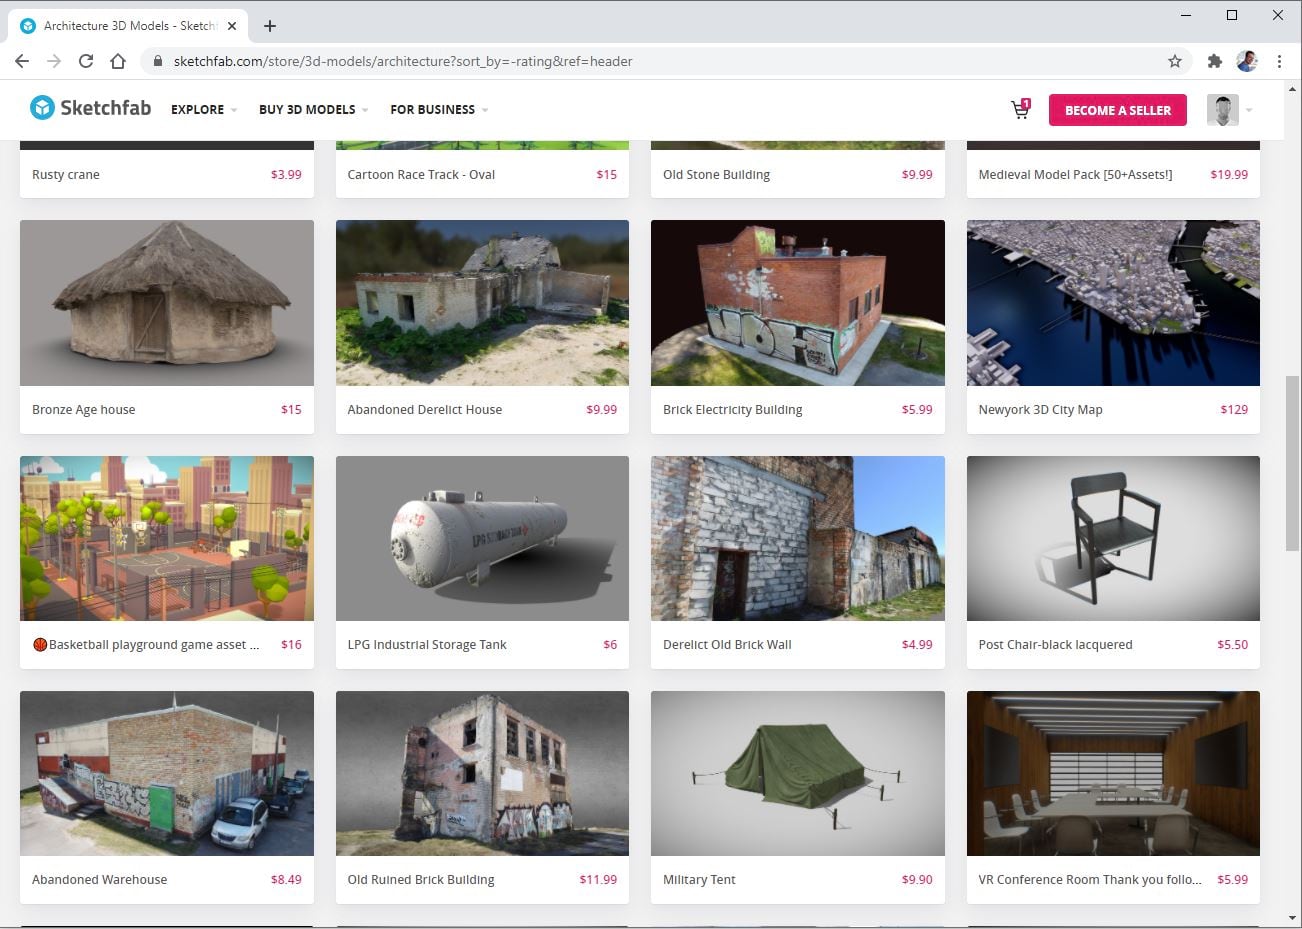Open the Abandoned Warehouse thumbnail
The width and height of the screenshot is (1302, 929).
tap(167, 773)
